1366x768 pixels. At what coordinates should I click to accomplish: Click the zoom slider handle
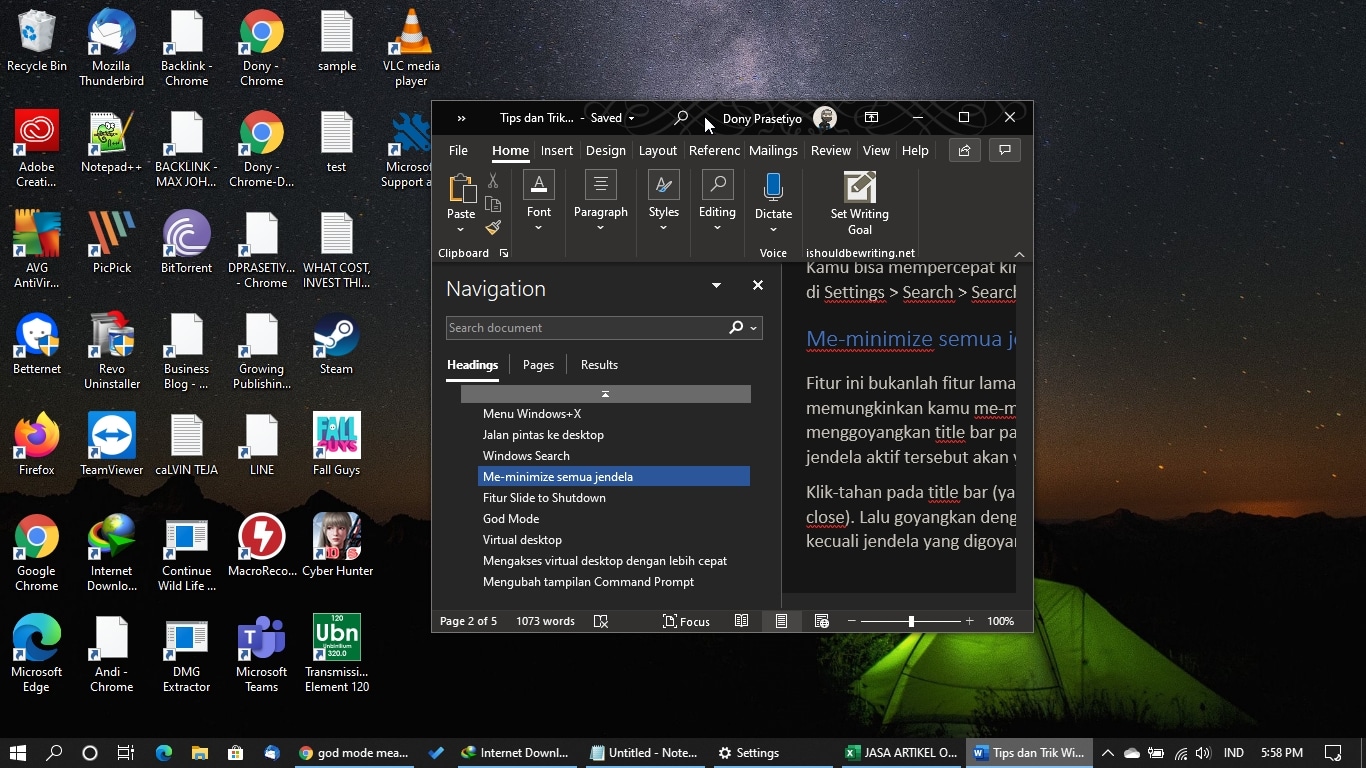pos(911,621)
